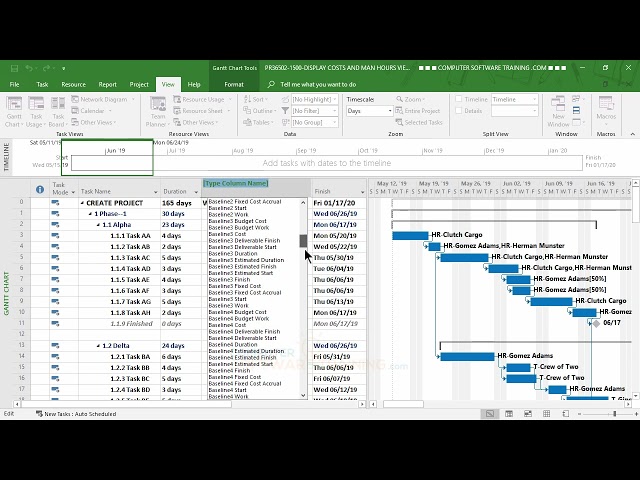Click the column name input field
Image resolution: width=640 pixels, height=480 pixels.
point(256,184)
